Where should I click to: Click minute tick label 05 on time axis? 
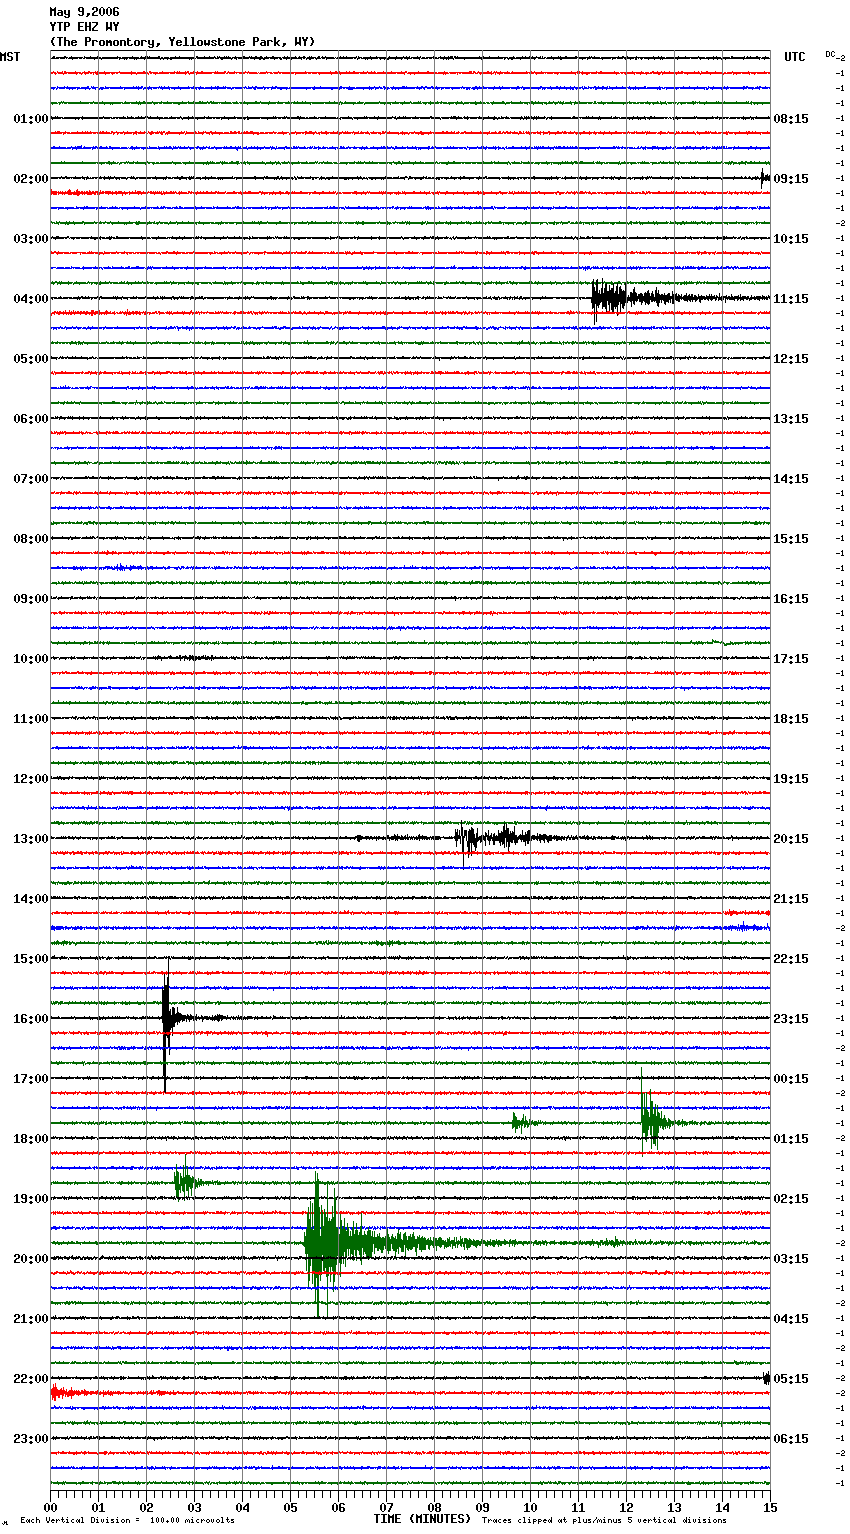click(291, 1507)
